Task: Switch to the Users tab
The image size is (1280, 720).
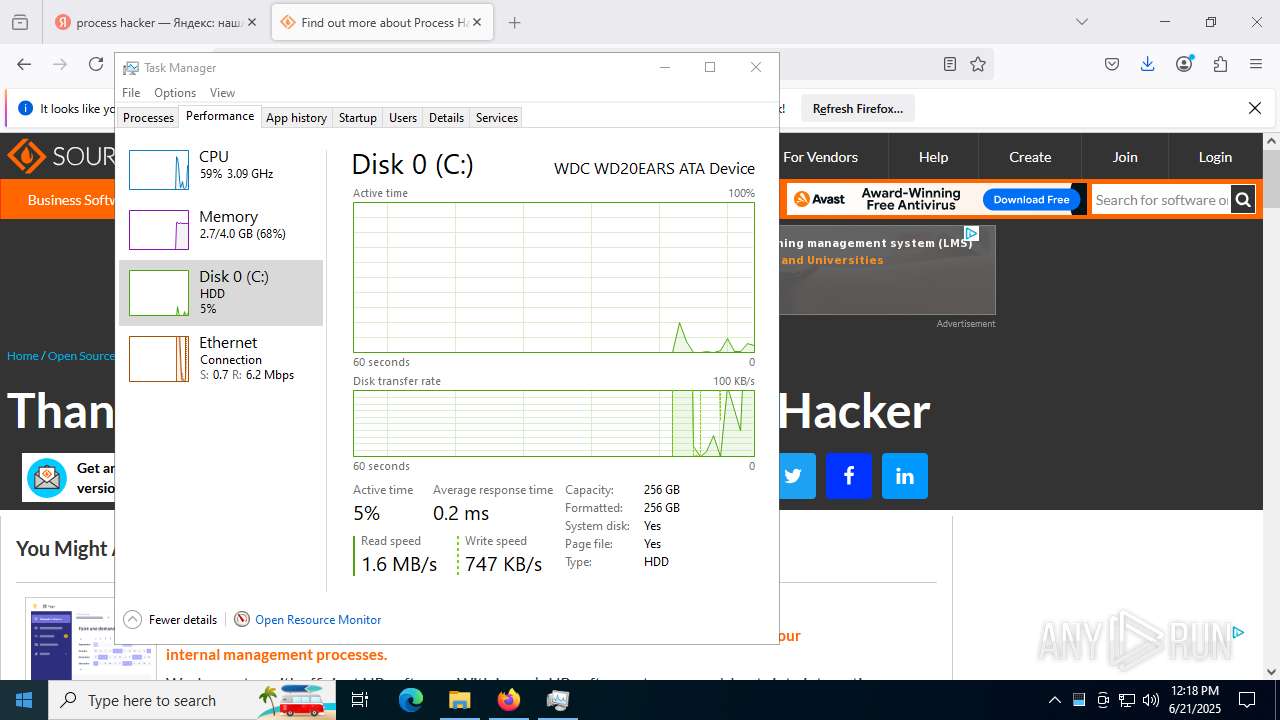Action: click(403, 118)
